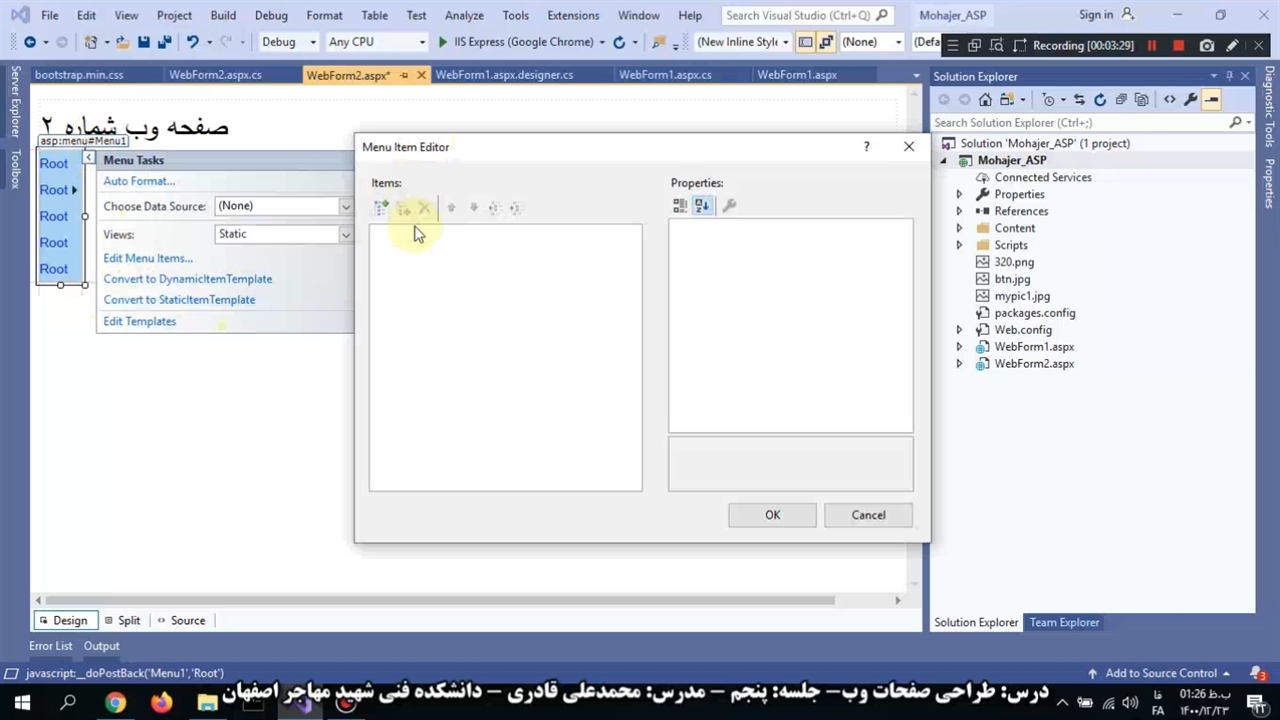This screenshot has width=1280, height=720.
Task: Open the Choose Data Source dropdown
Action: pyautogui.click(x=345, y=207)
